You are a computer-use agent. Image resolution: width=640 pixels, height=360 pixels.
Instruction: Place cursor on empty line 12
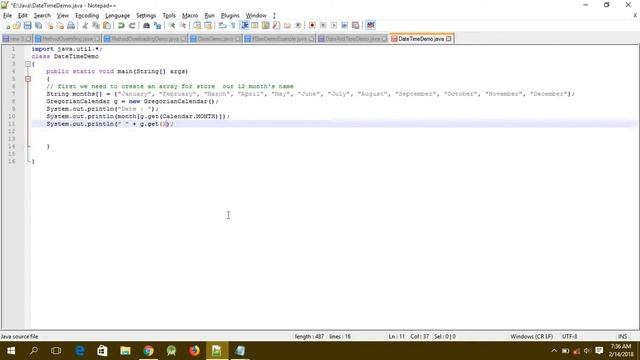[334, 131]
